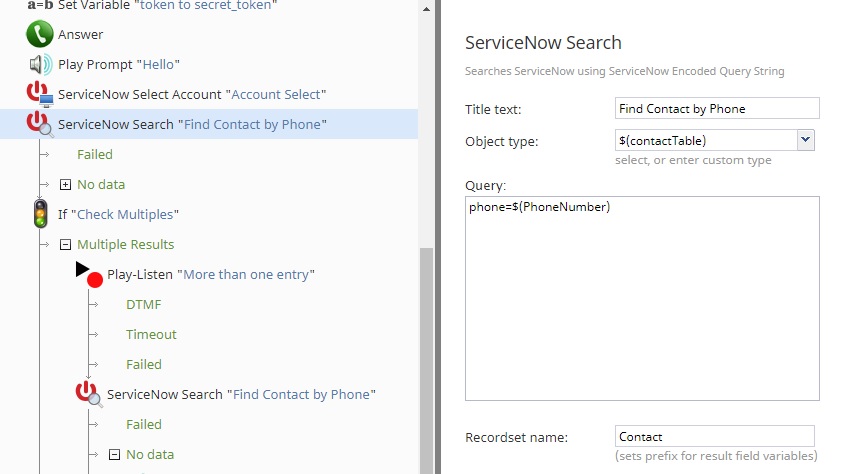Click the nested ServiceNow Search icon
This screenshot has height=474, width=855.
(x=89, y=394)
